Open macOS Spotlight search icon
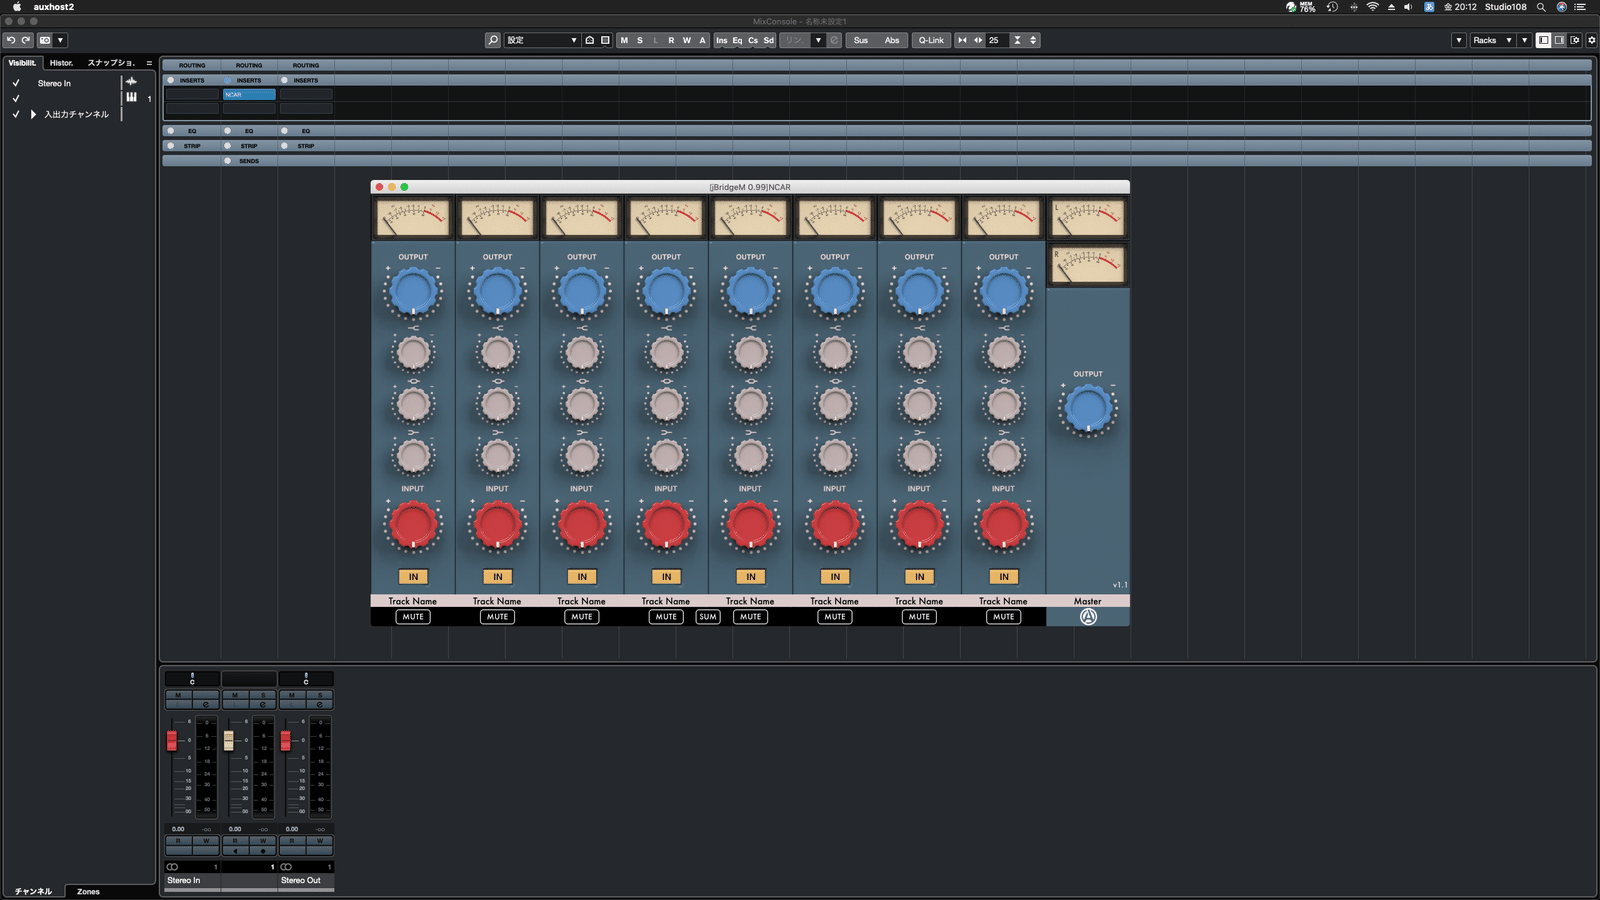 pos(1541,7)
